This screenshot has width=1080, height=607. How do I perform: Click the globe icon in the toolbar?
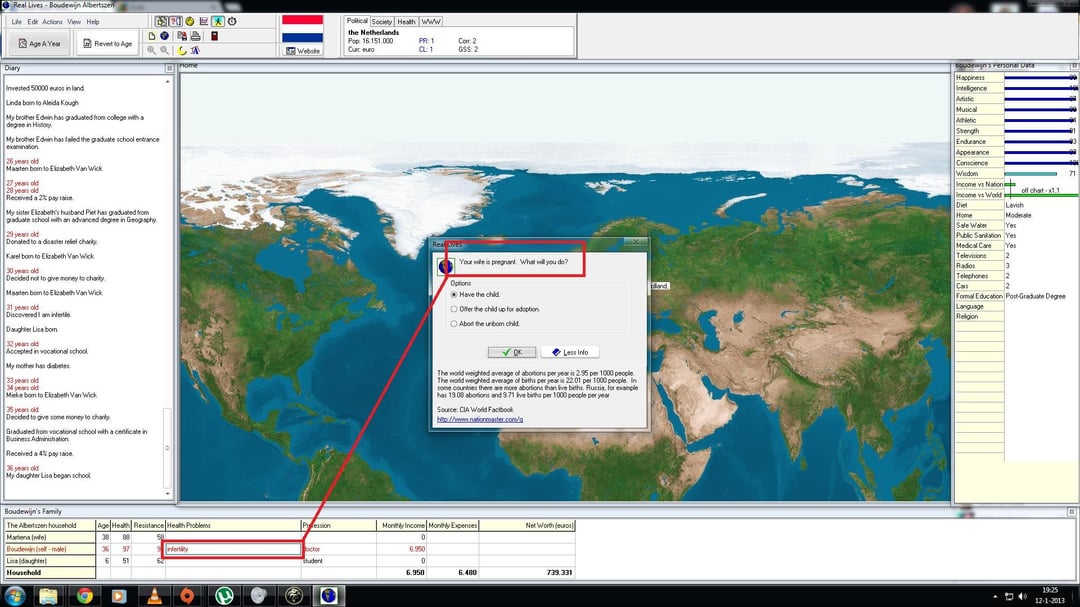tap(165, 36)
